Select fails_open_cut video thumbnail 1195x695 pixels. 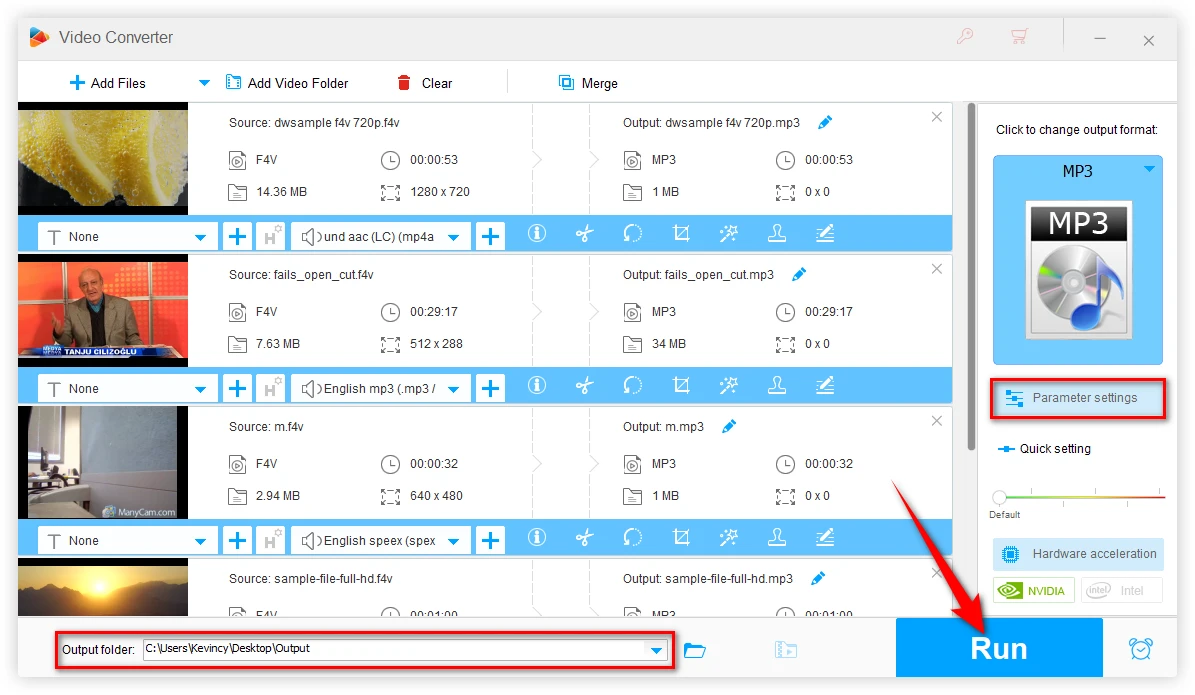(103, 310)
